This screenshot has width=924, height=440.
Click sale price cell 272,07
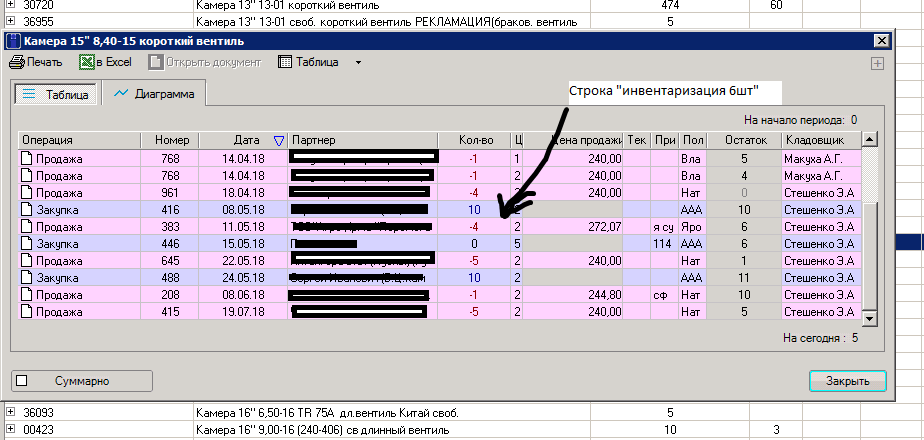[573, 226]
